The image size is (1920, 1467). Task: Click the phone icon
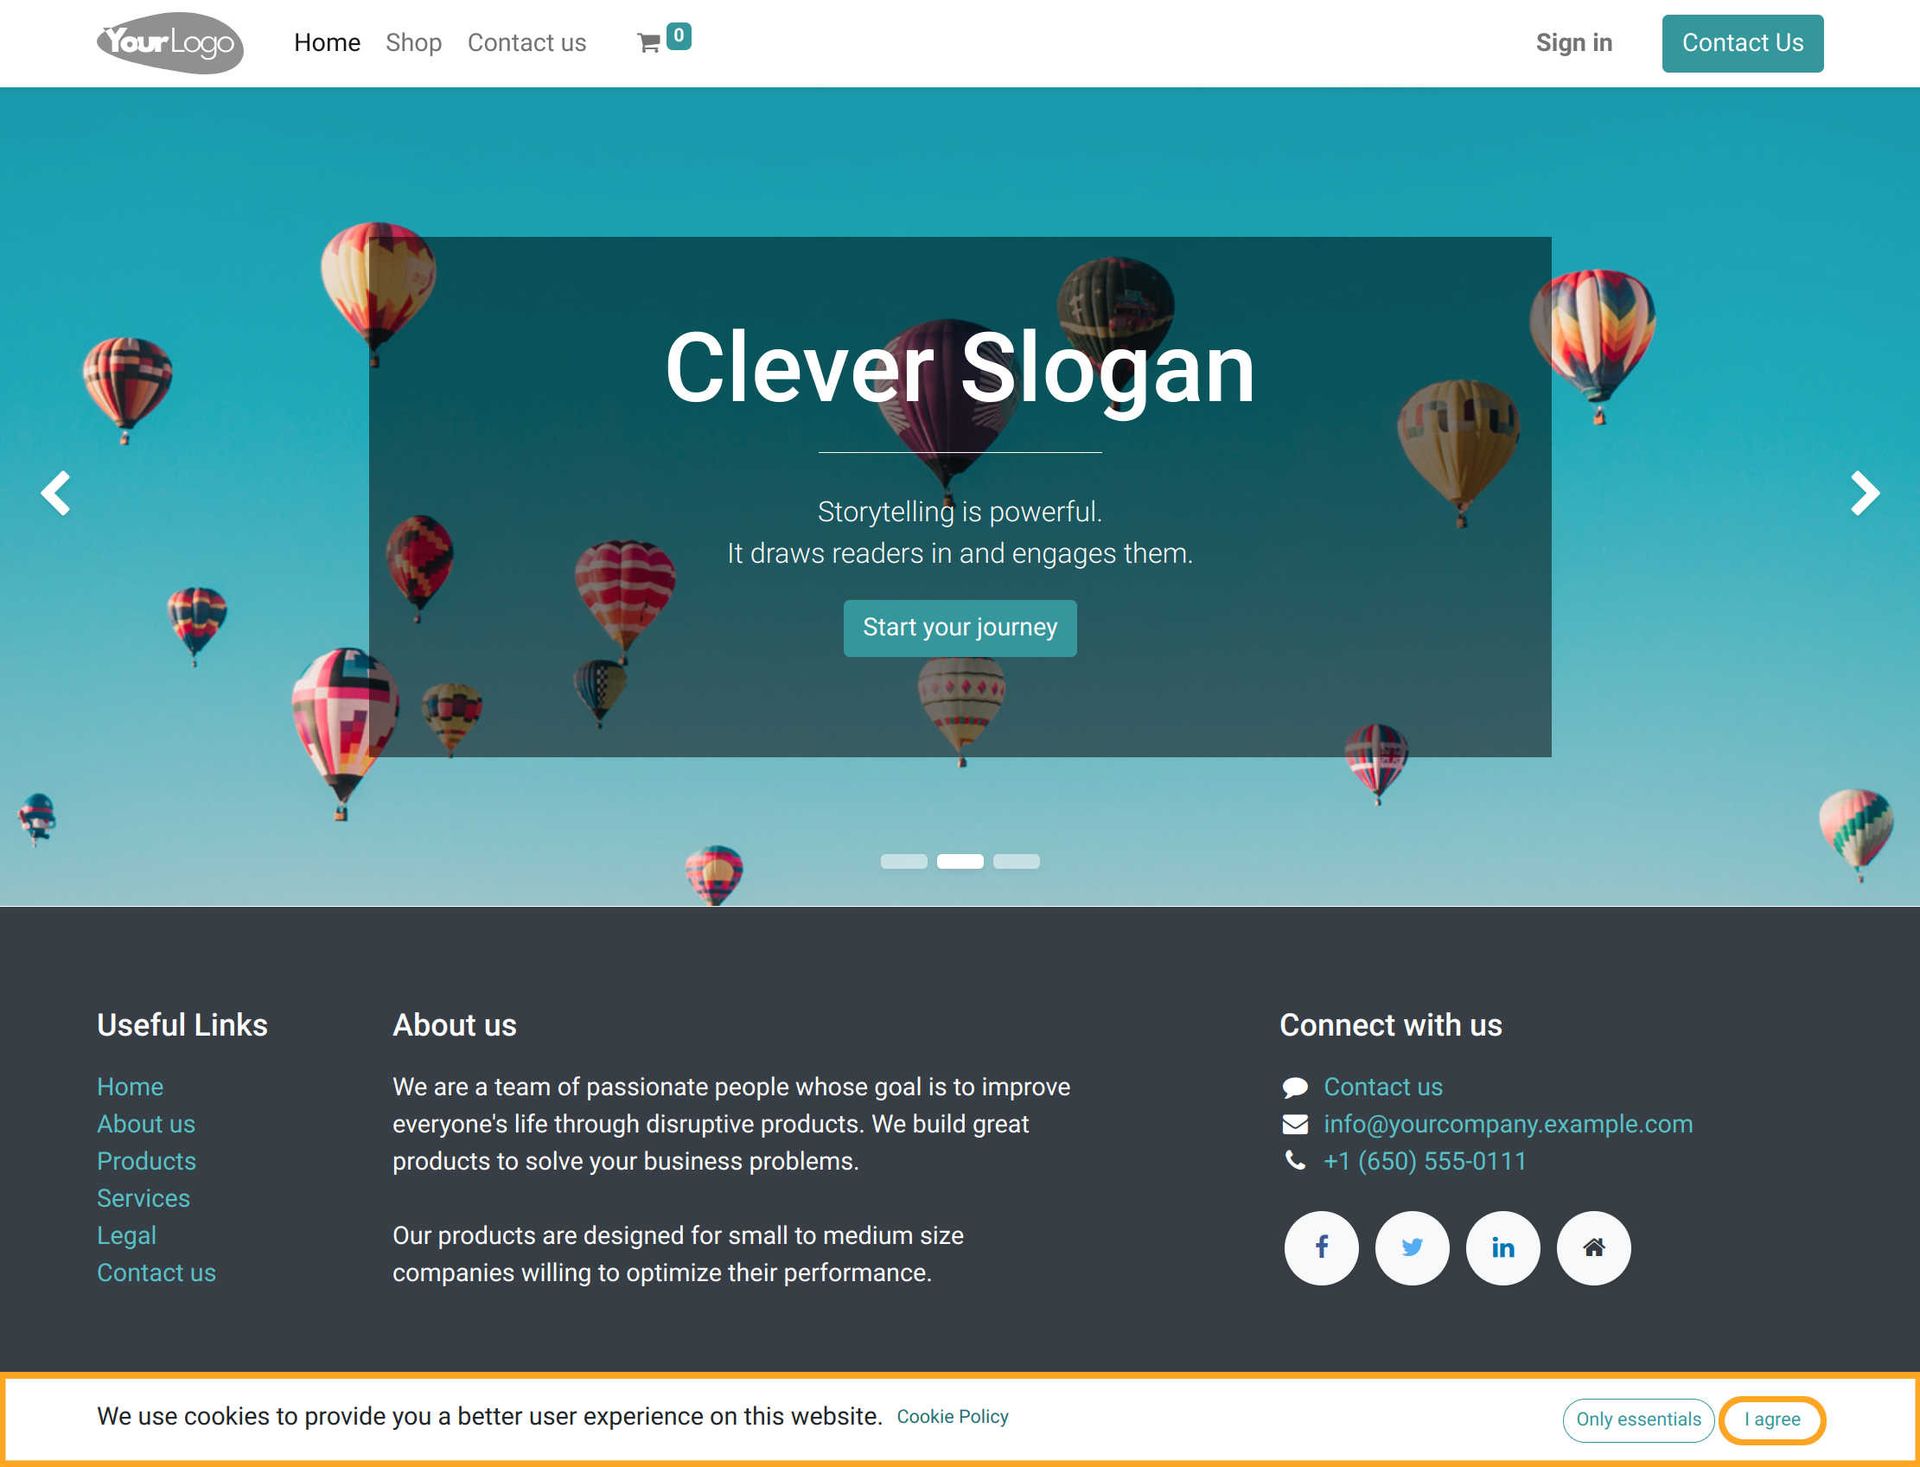coord(1294,1160)
